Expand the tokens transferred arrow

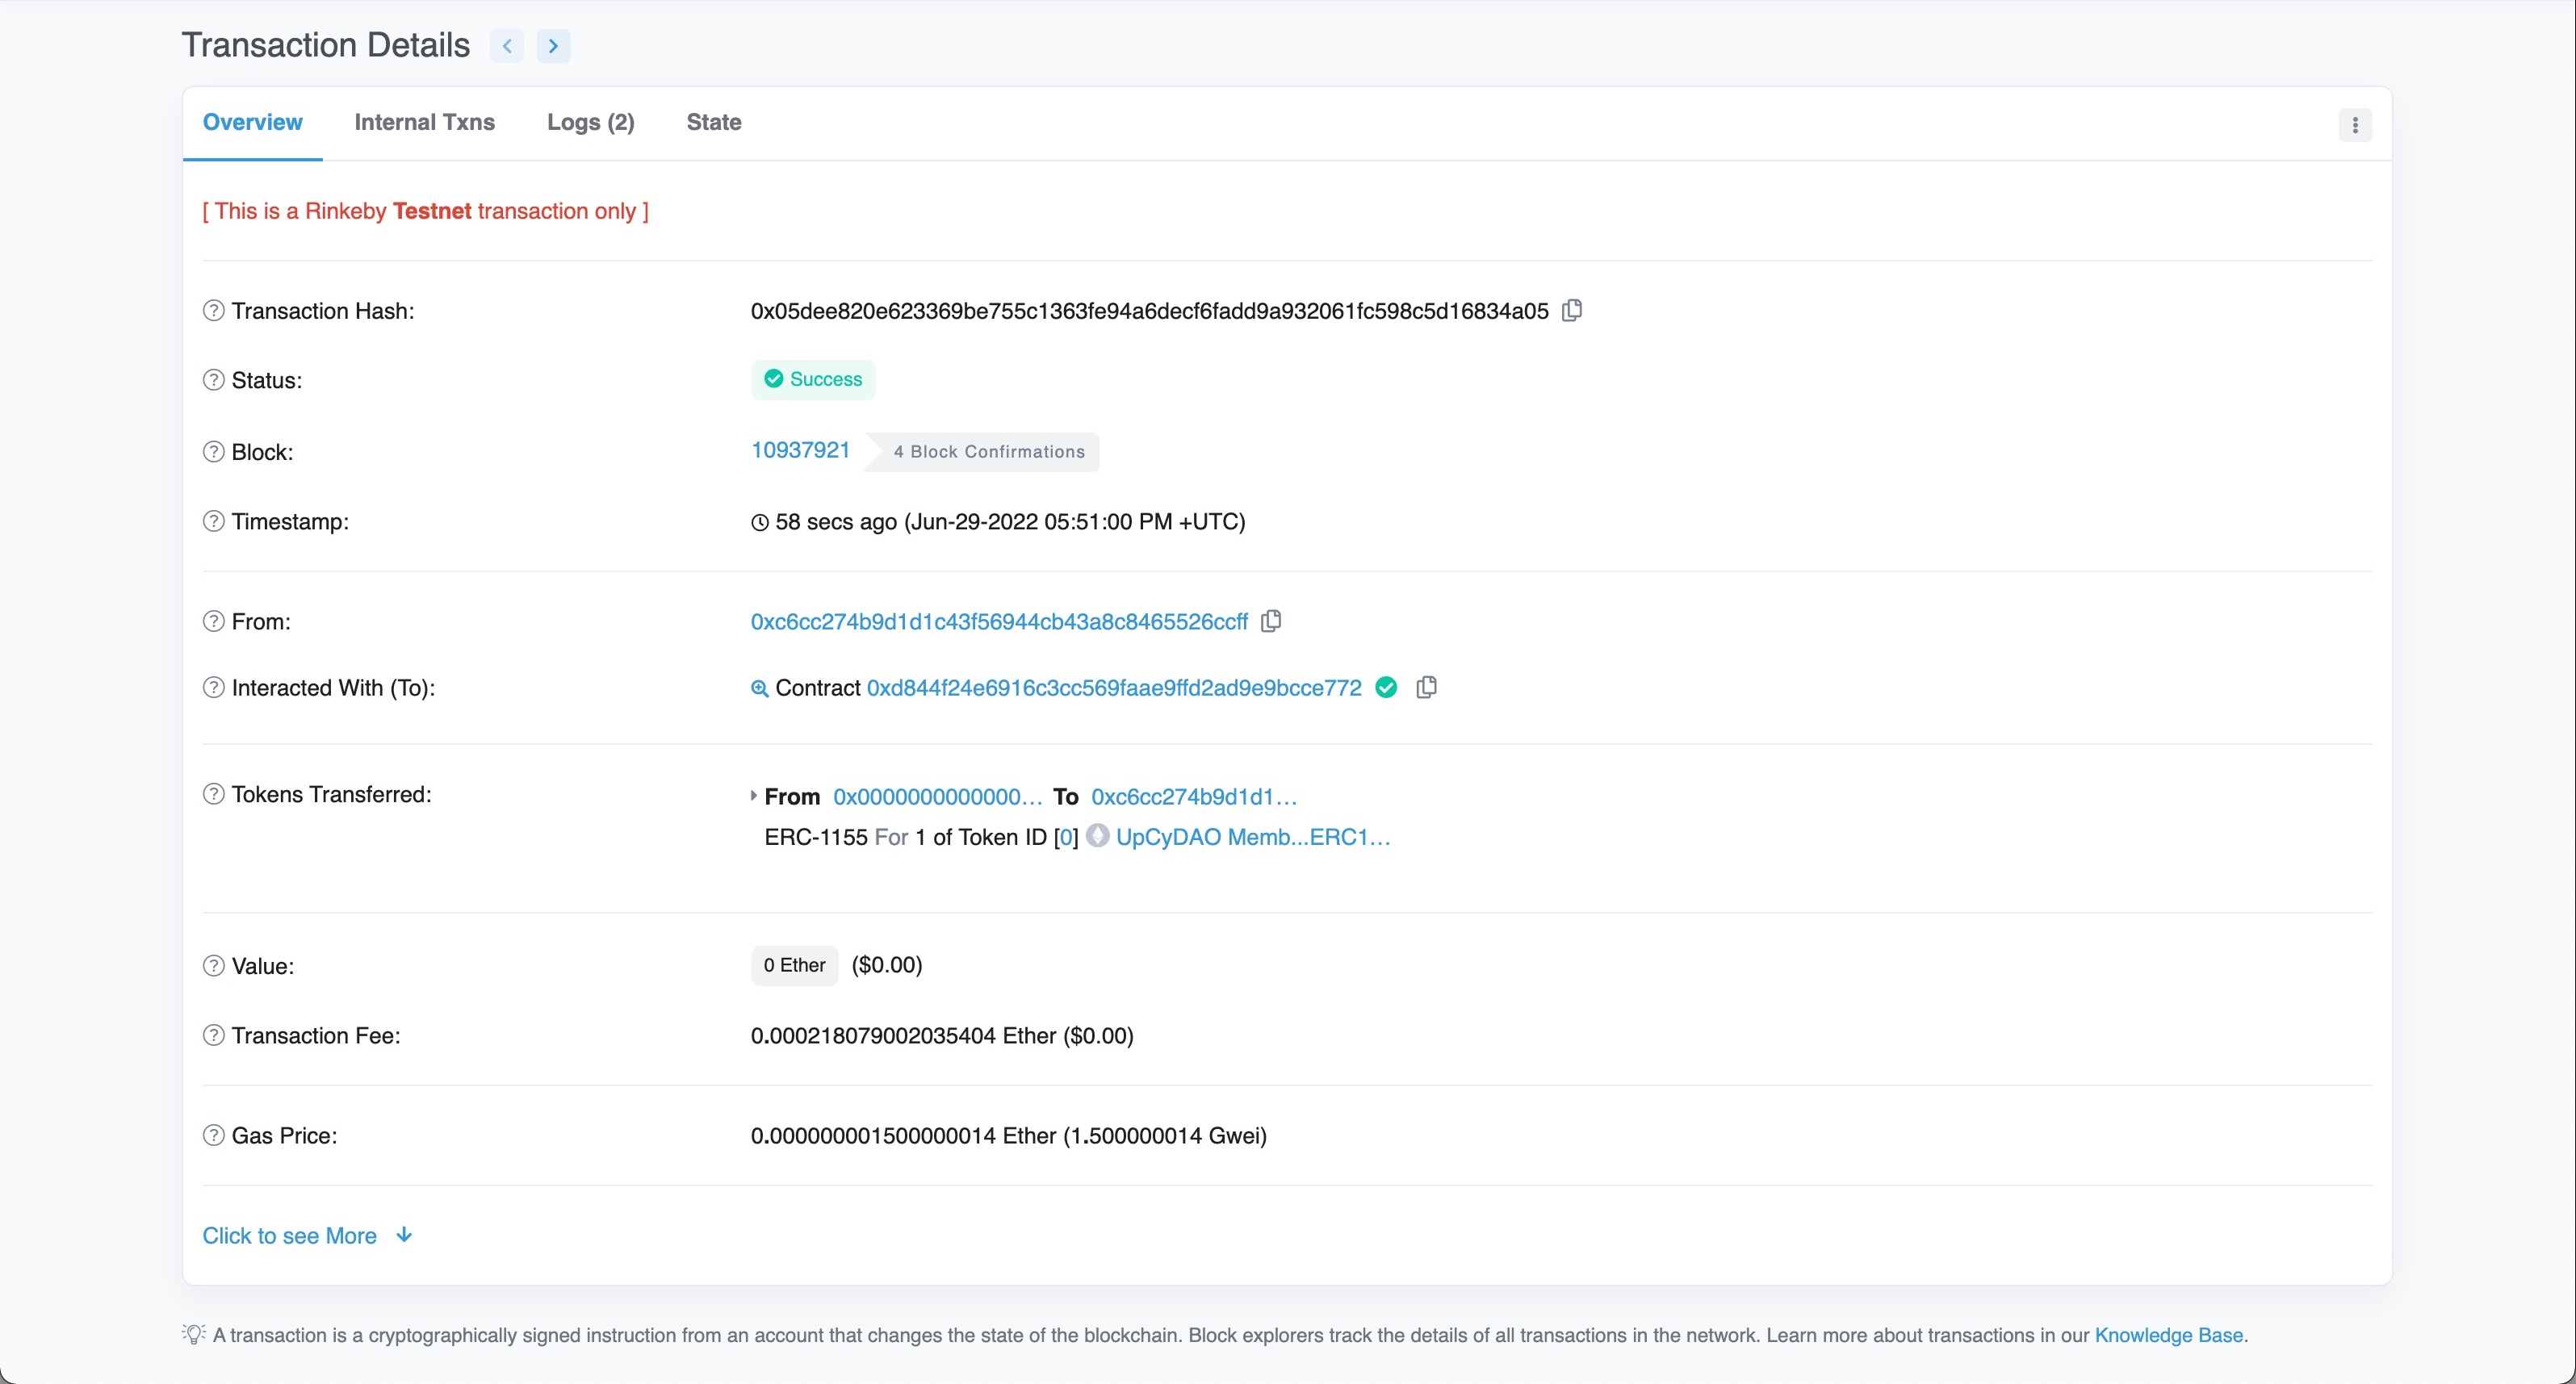pos(753,796)
